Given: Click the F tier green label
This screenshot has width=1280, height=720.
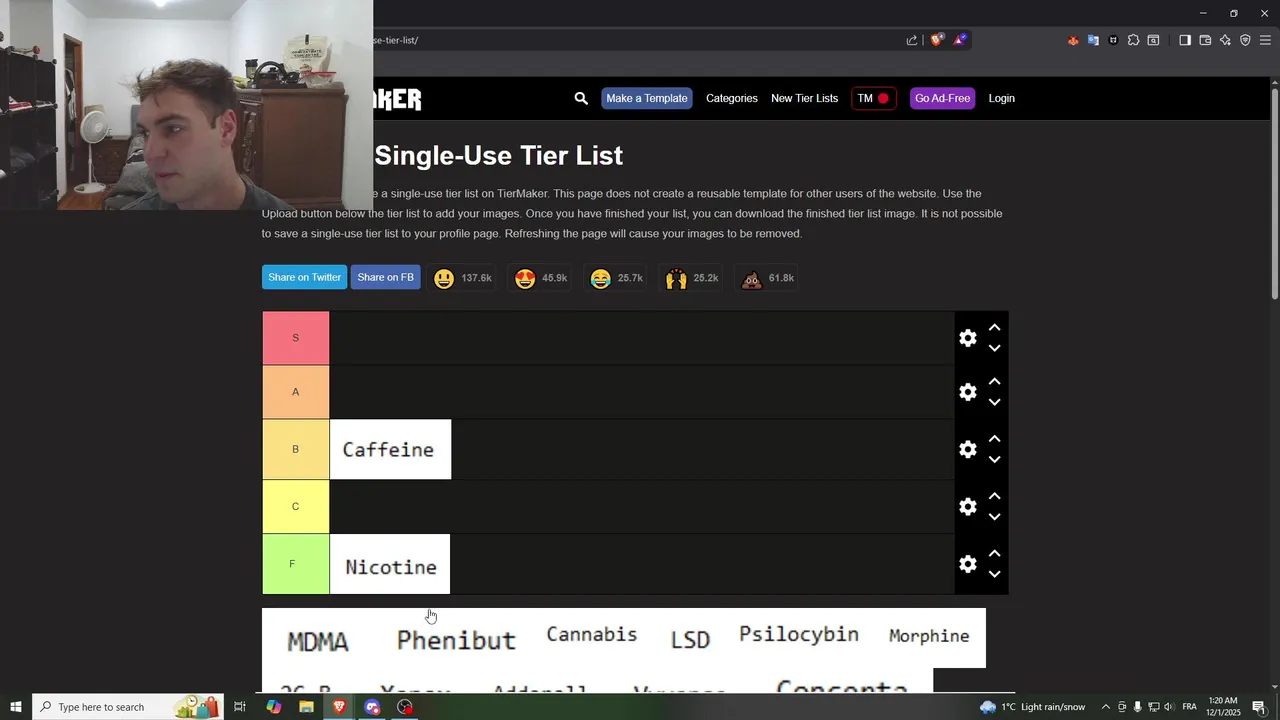Looking at the screenshot, I should [x=296, y=564].
